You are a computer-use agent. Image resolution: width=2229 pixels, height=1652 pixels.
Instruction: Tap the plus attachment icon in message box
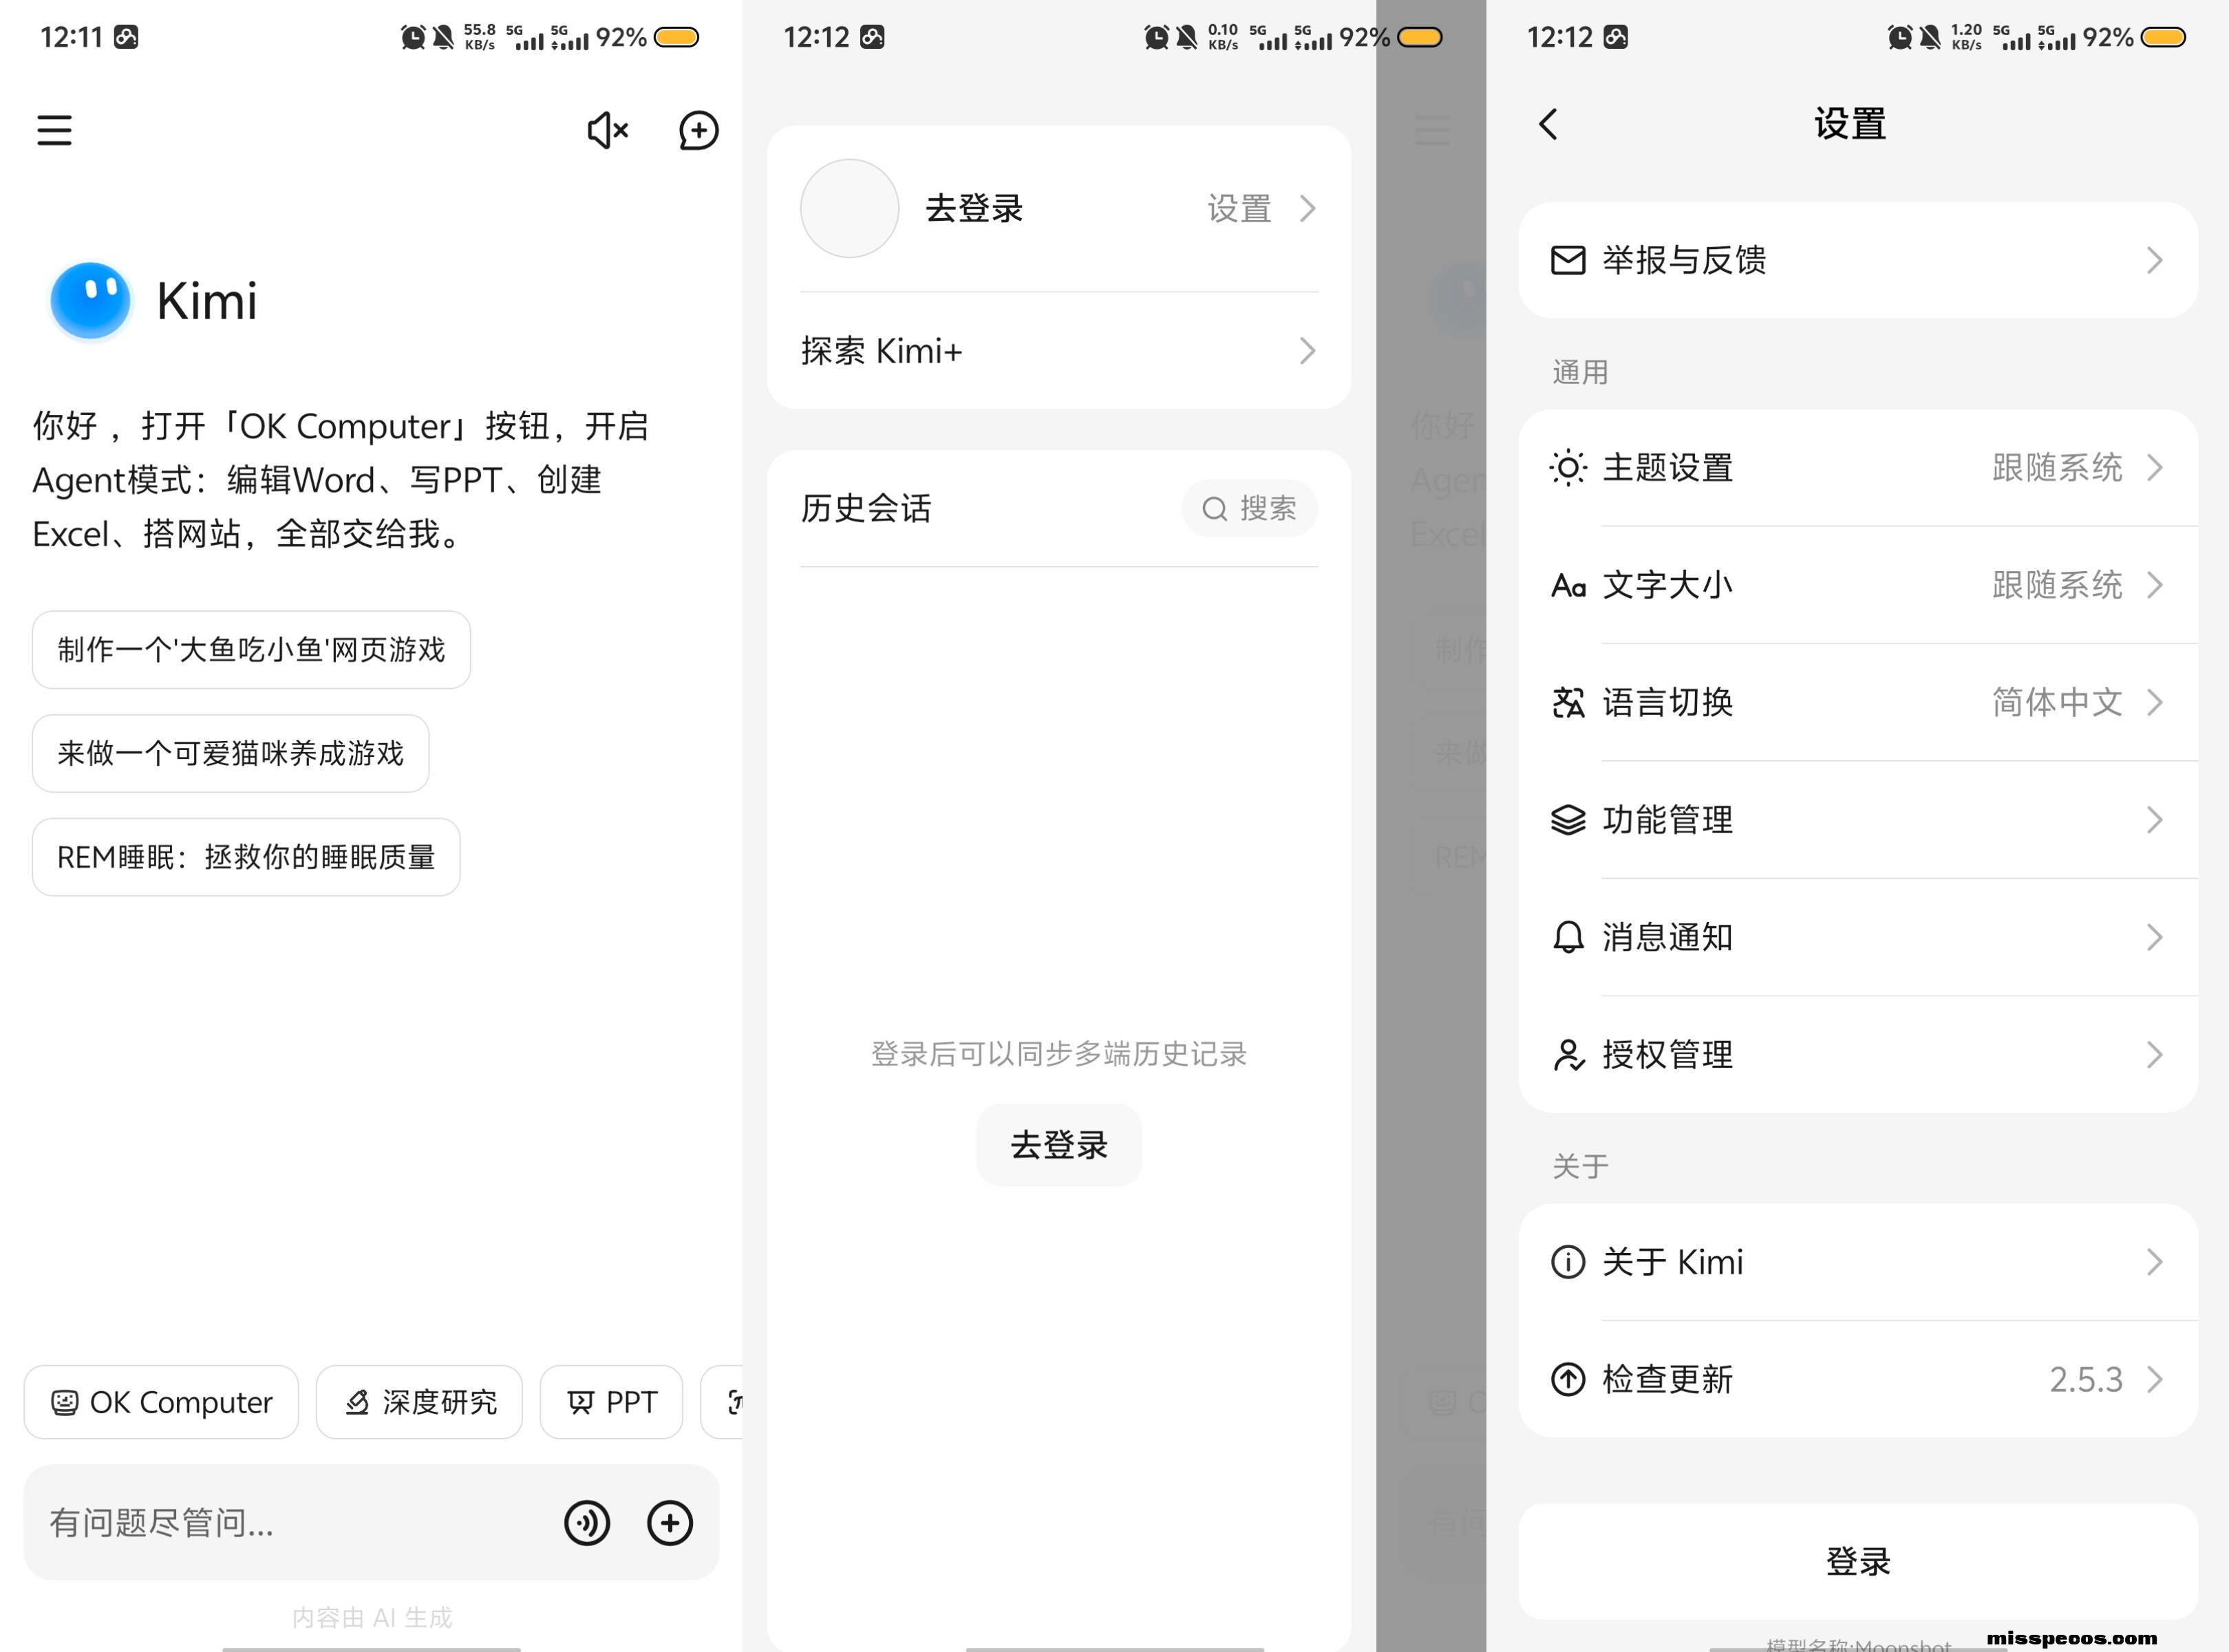[x=669, y=1523]
